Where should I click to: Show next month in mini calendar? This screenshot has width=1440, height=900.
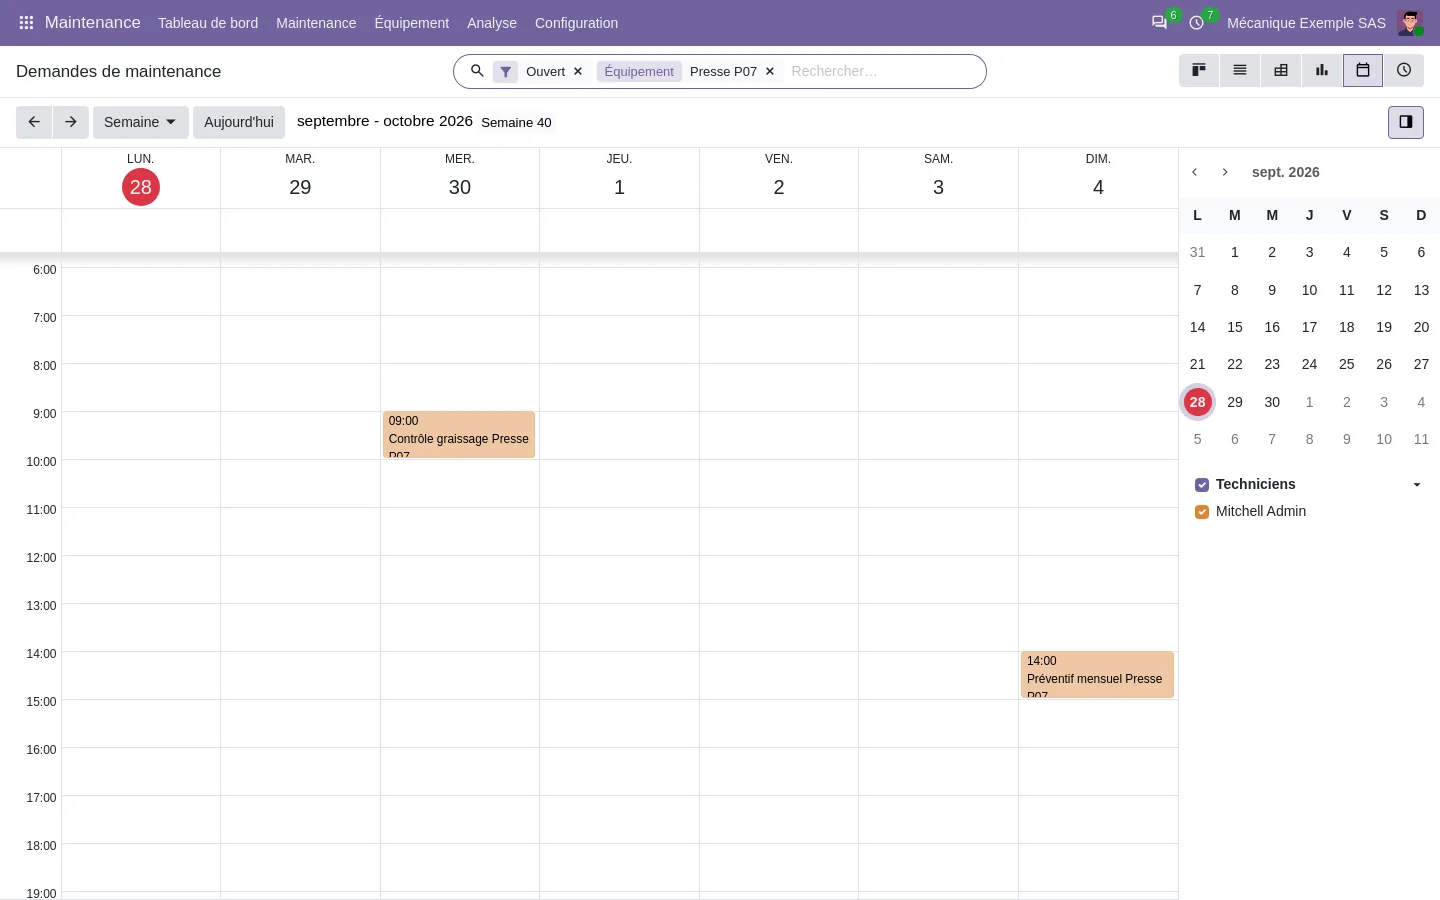[1225, 172]
